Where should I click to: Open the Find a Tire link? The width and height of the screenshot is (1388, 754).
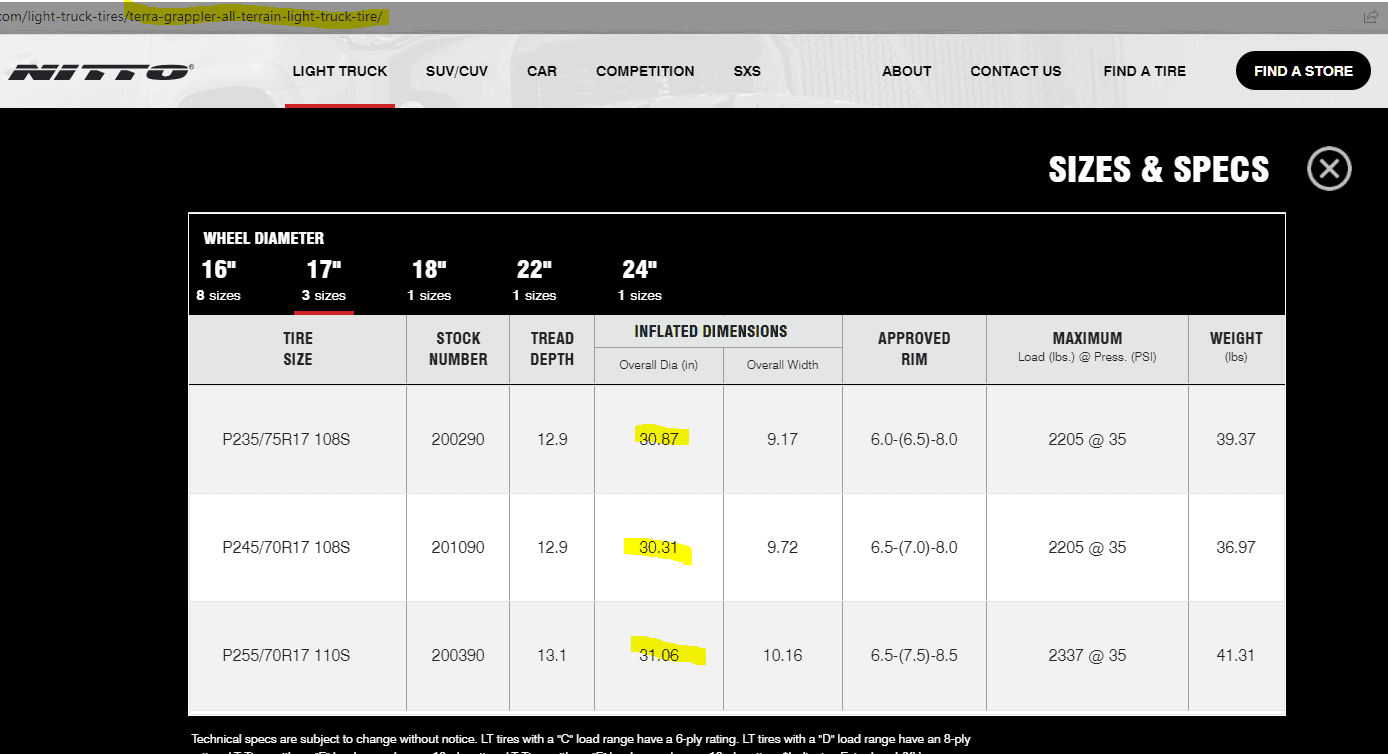coord(1145,71)
